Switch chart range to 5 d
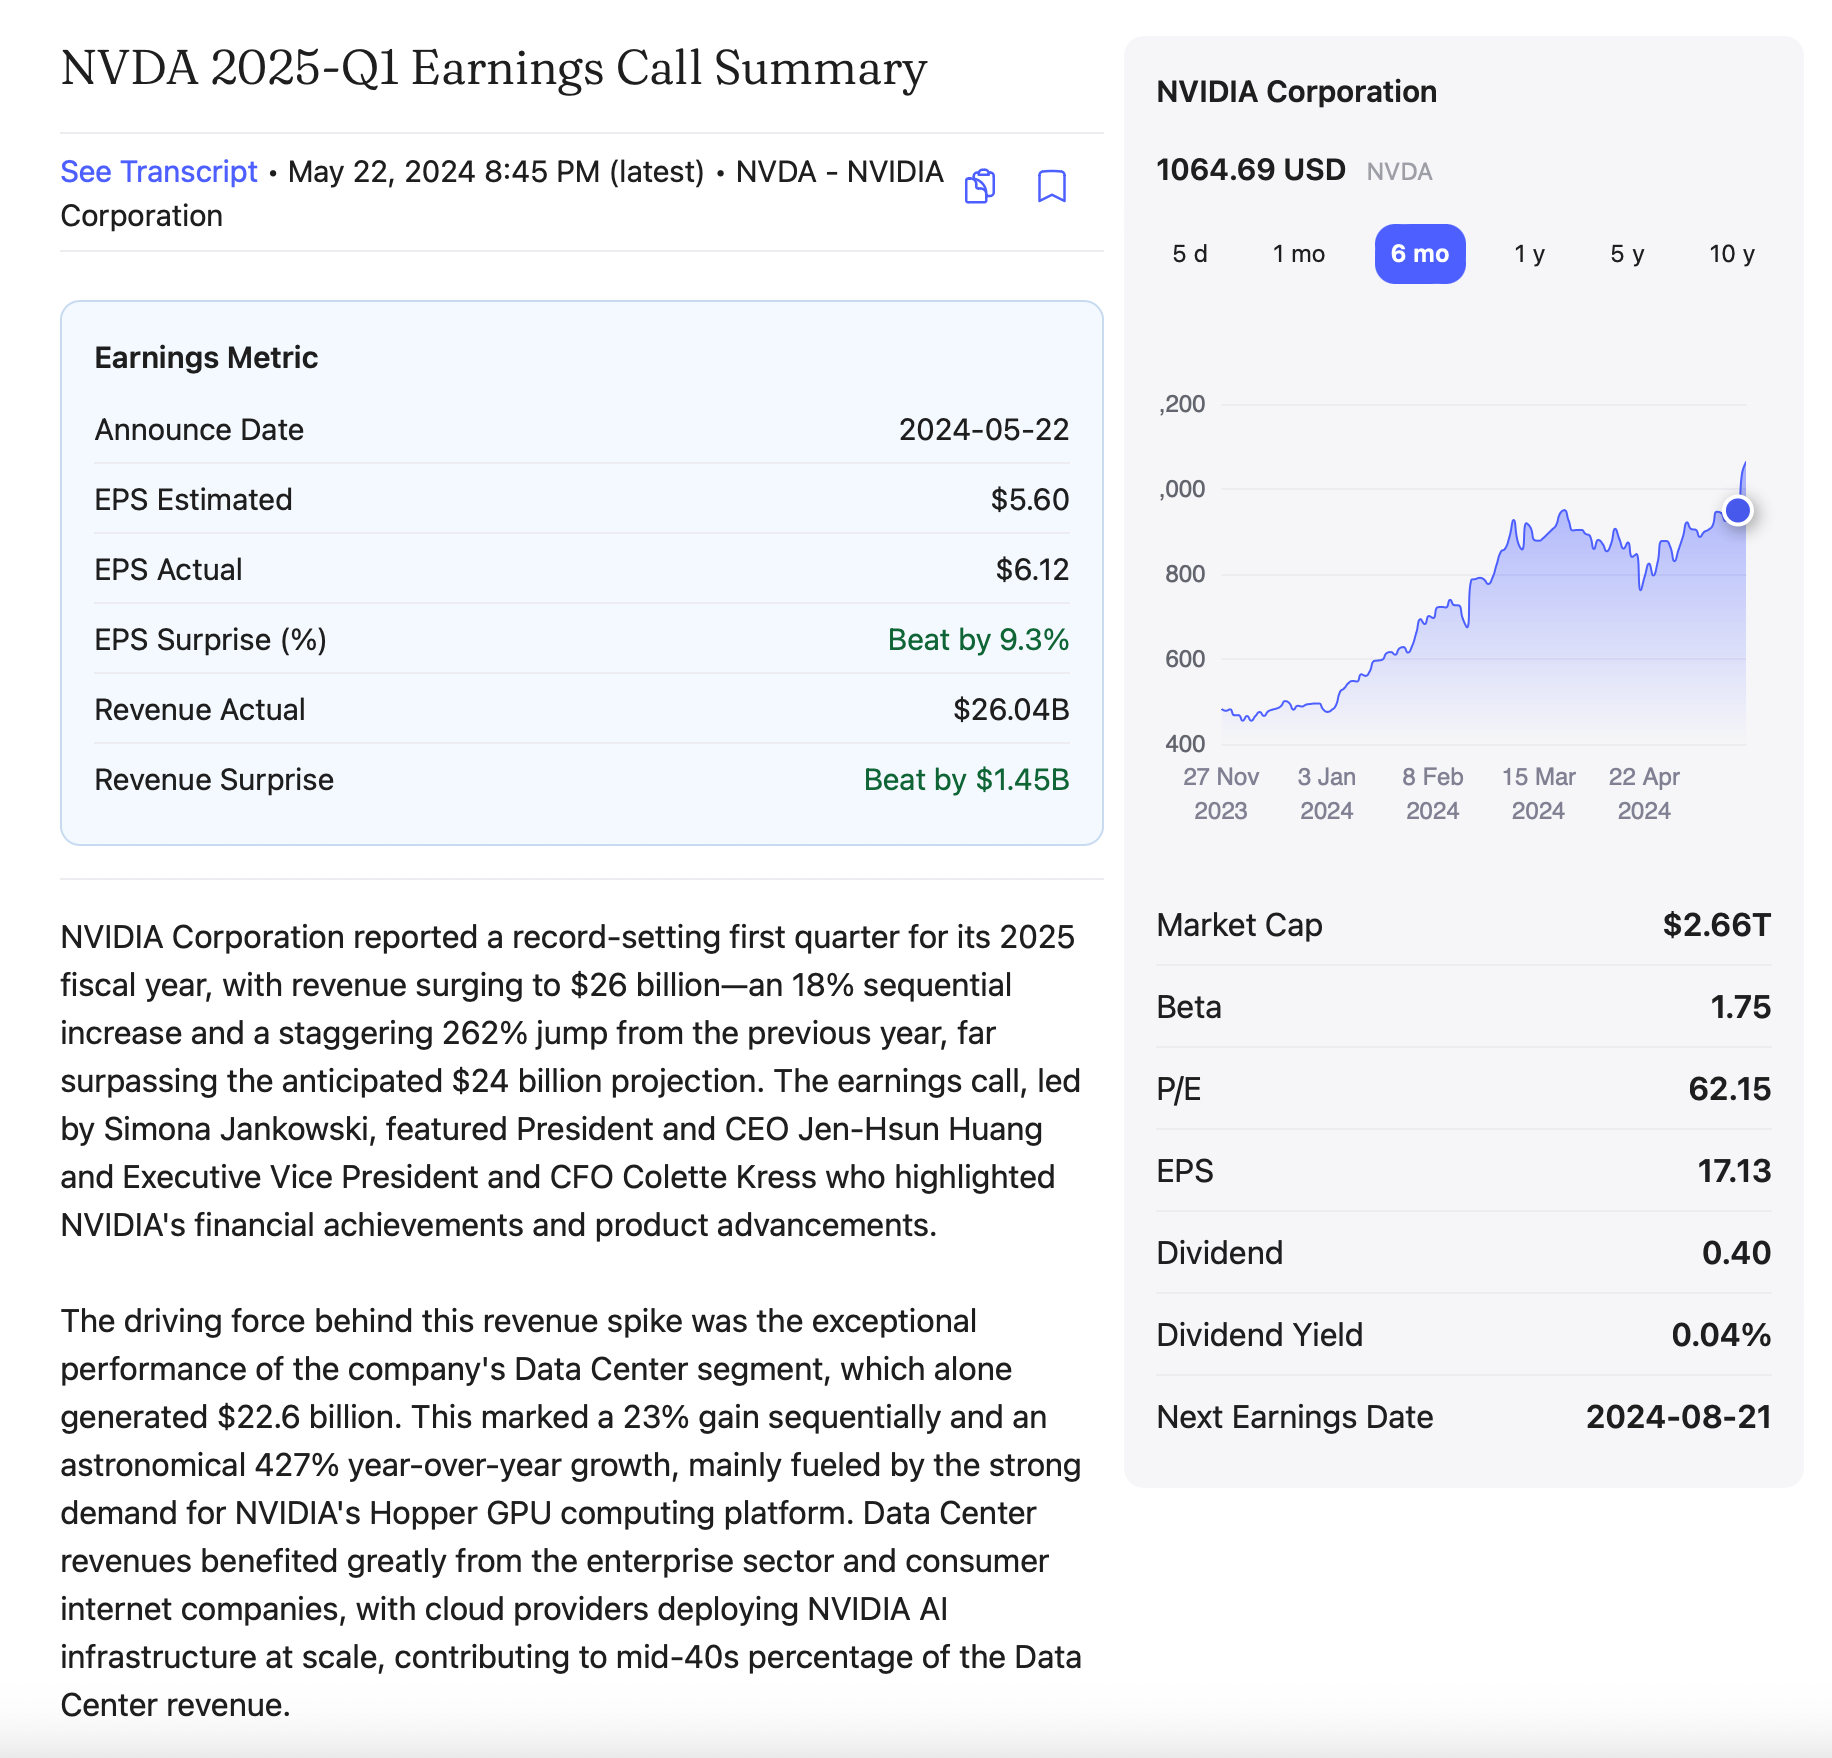Viewport: 1832px width, 1758px height. (1189, 254)
